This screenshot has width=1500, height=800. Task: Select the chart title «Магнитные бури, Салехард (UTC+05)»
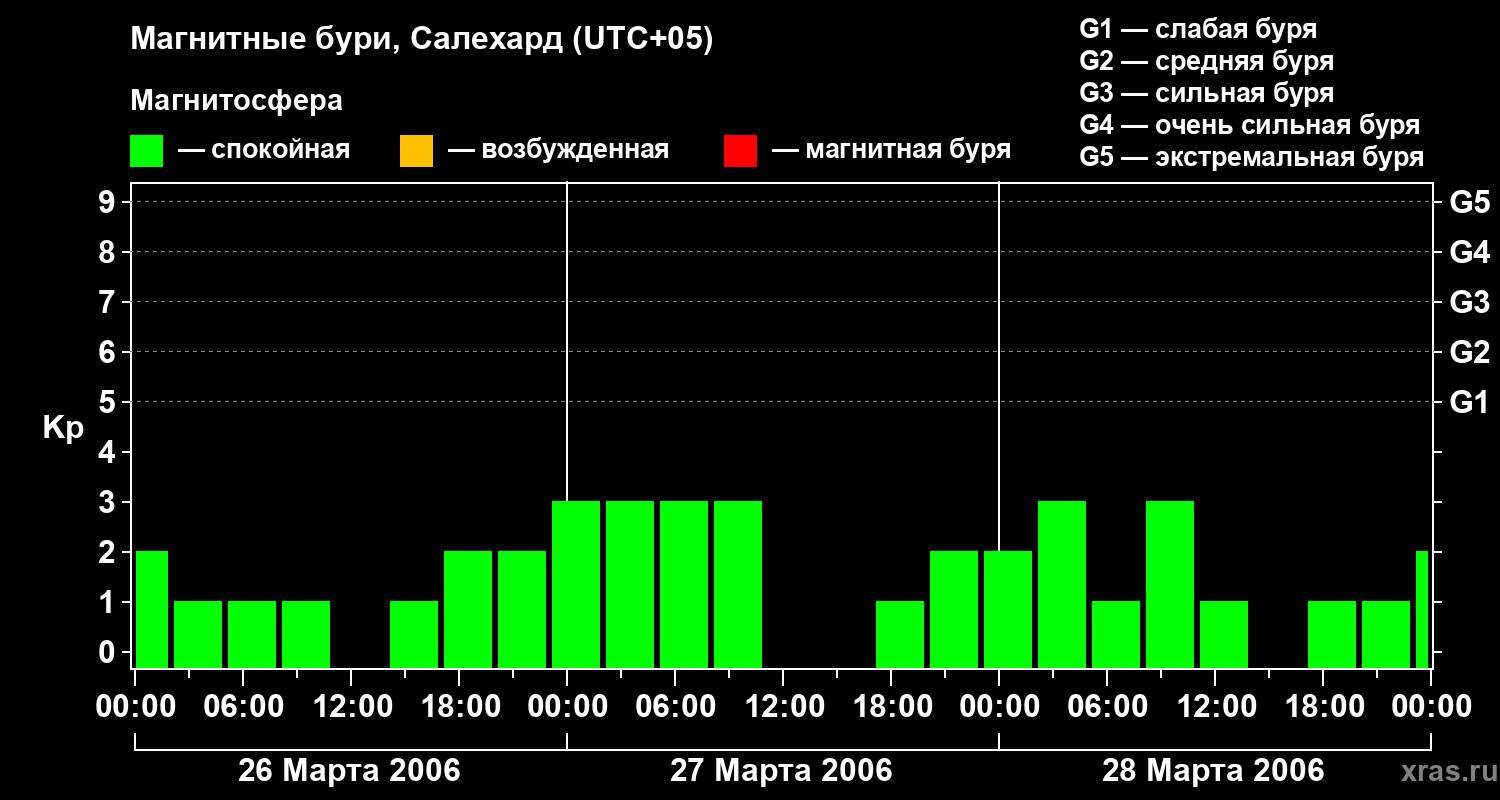click(x=422, y=40)
